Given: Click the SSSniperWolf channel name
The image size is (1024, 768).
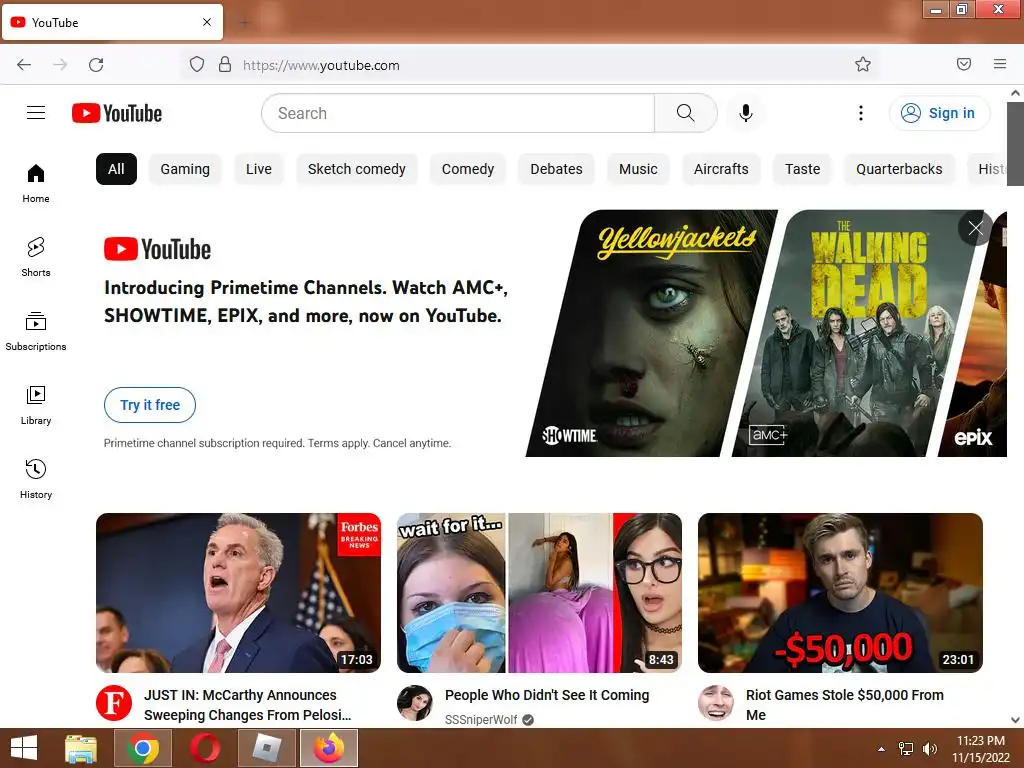Looking at the screenshot, I should (481, 720).
